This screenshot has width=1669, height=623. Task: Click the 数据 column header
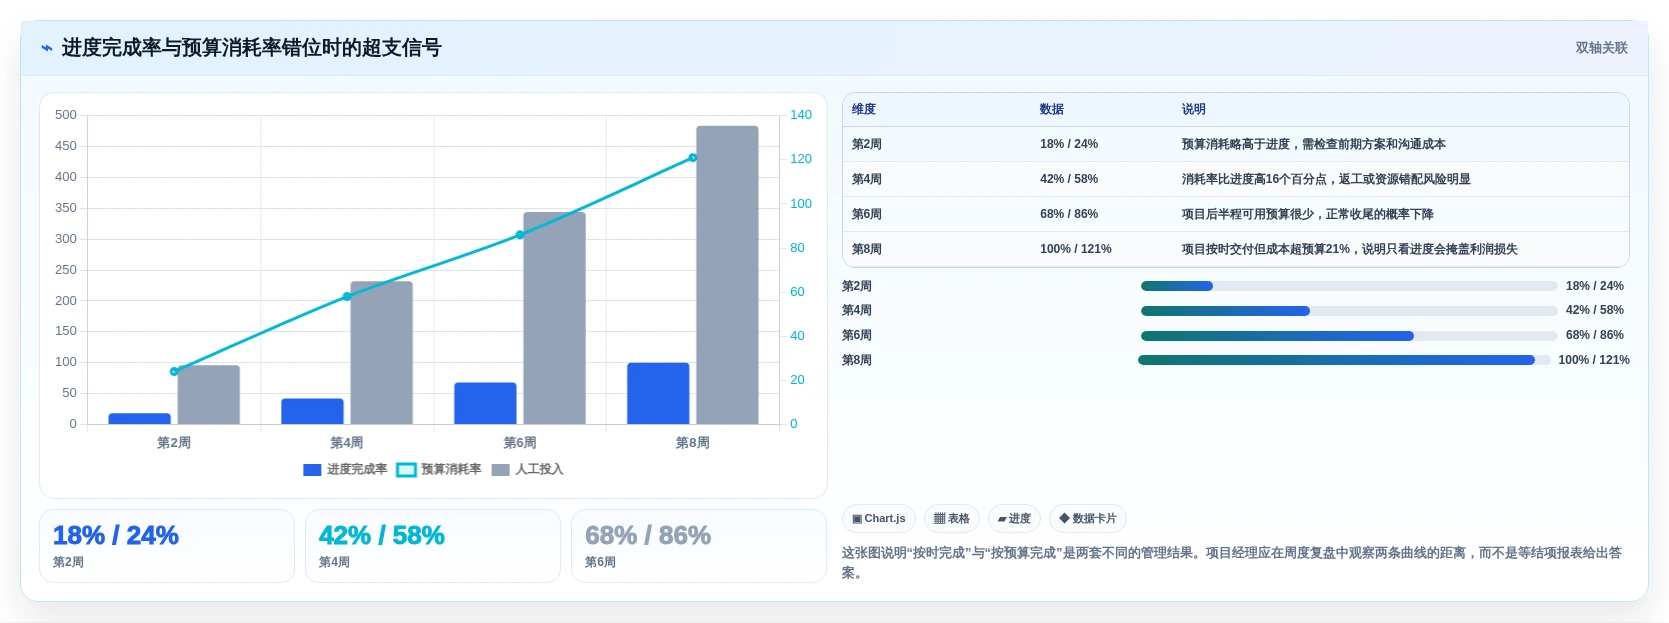tap(1052, 109)
